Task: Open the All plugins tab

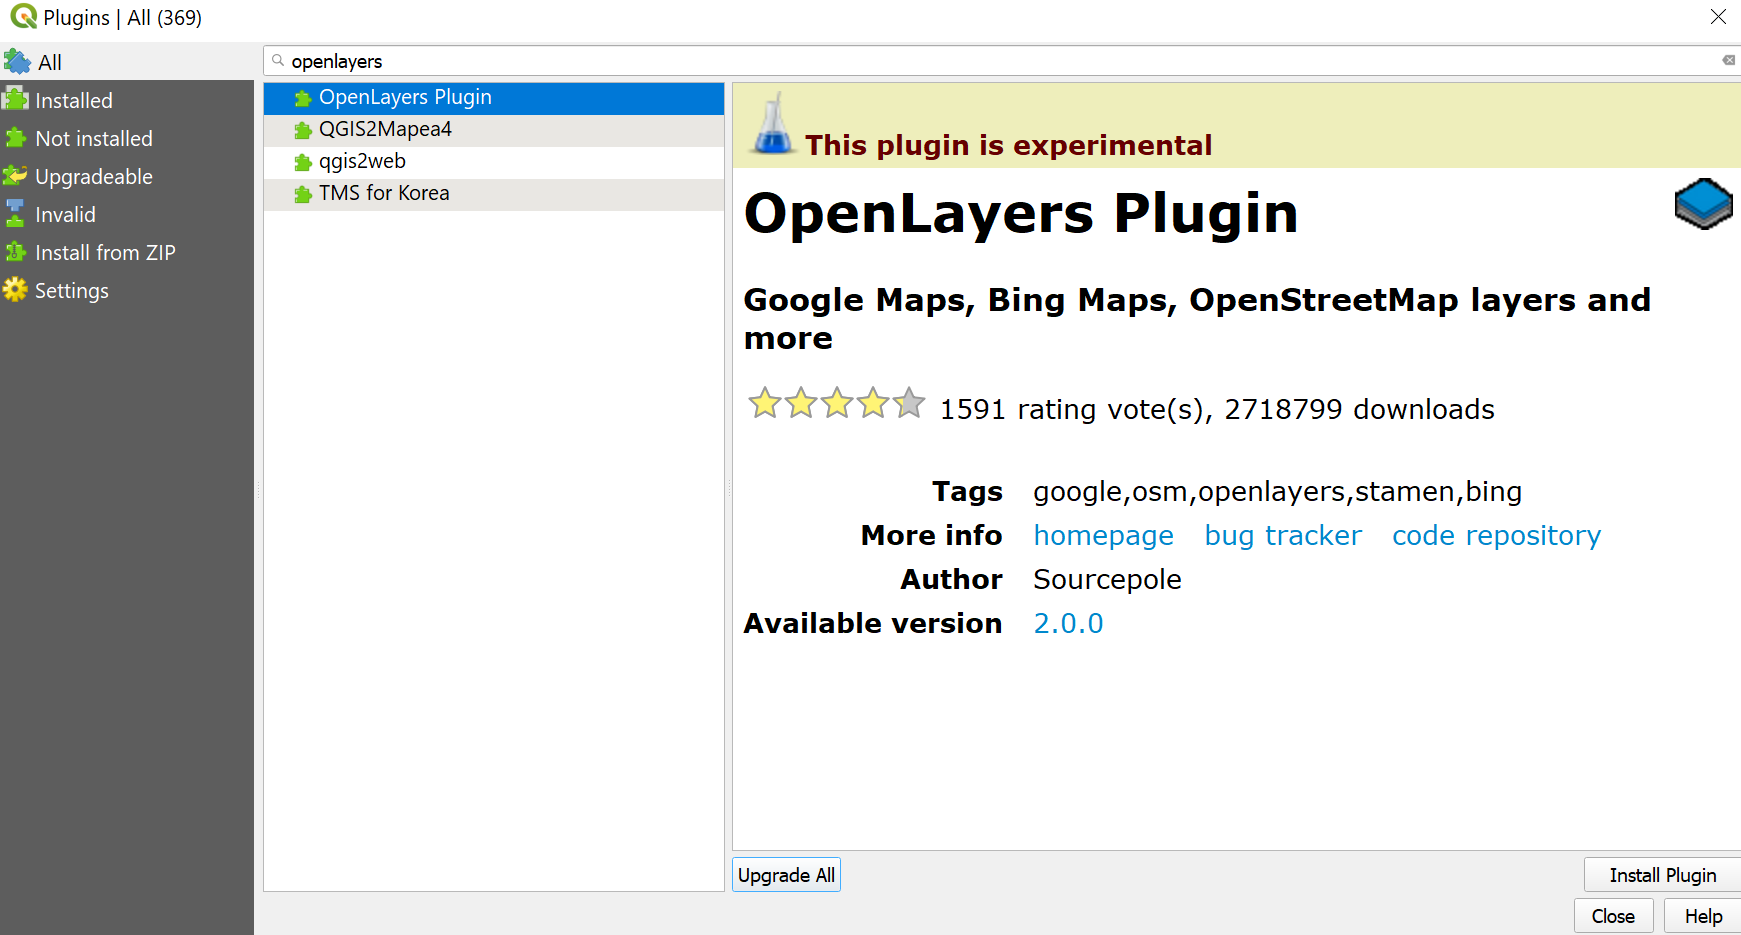Action: [127, 62]
